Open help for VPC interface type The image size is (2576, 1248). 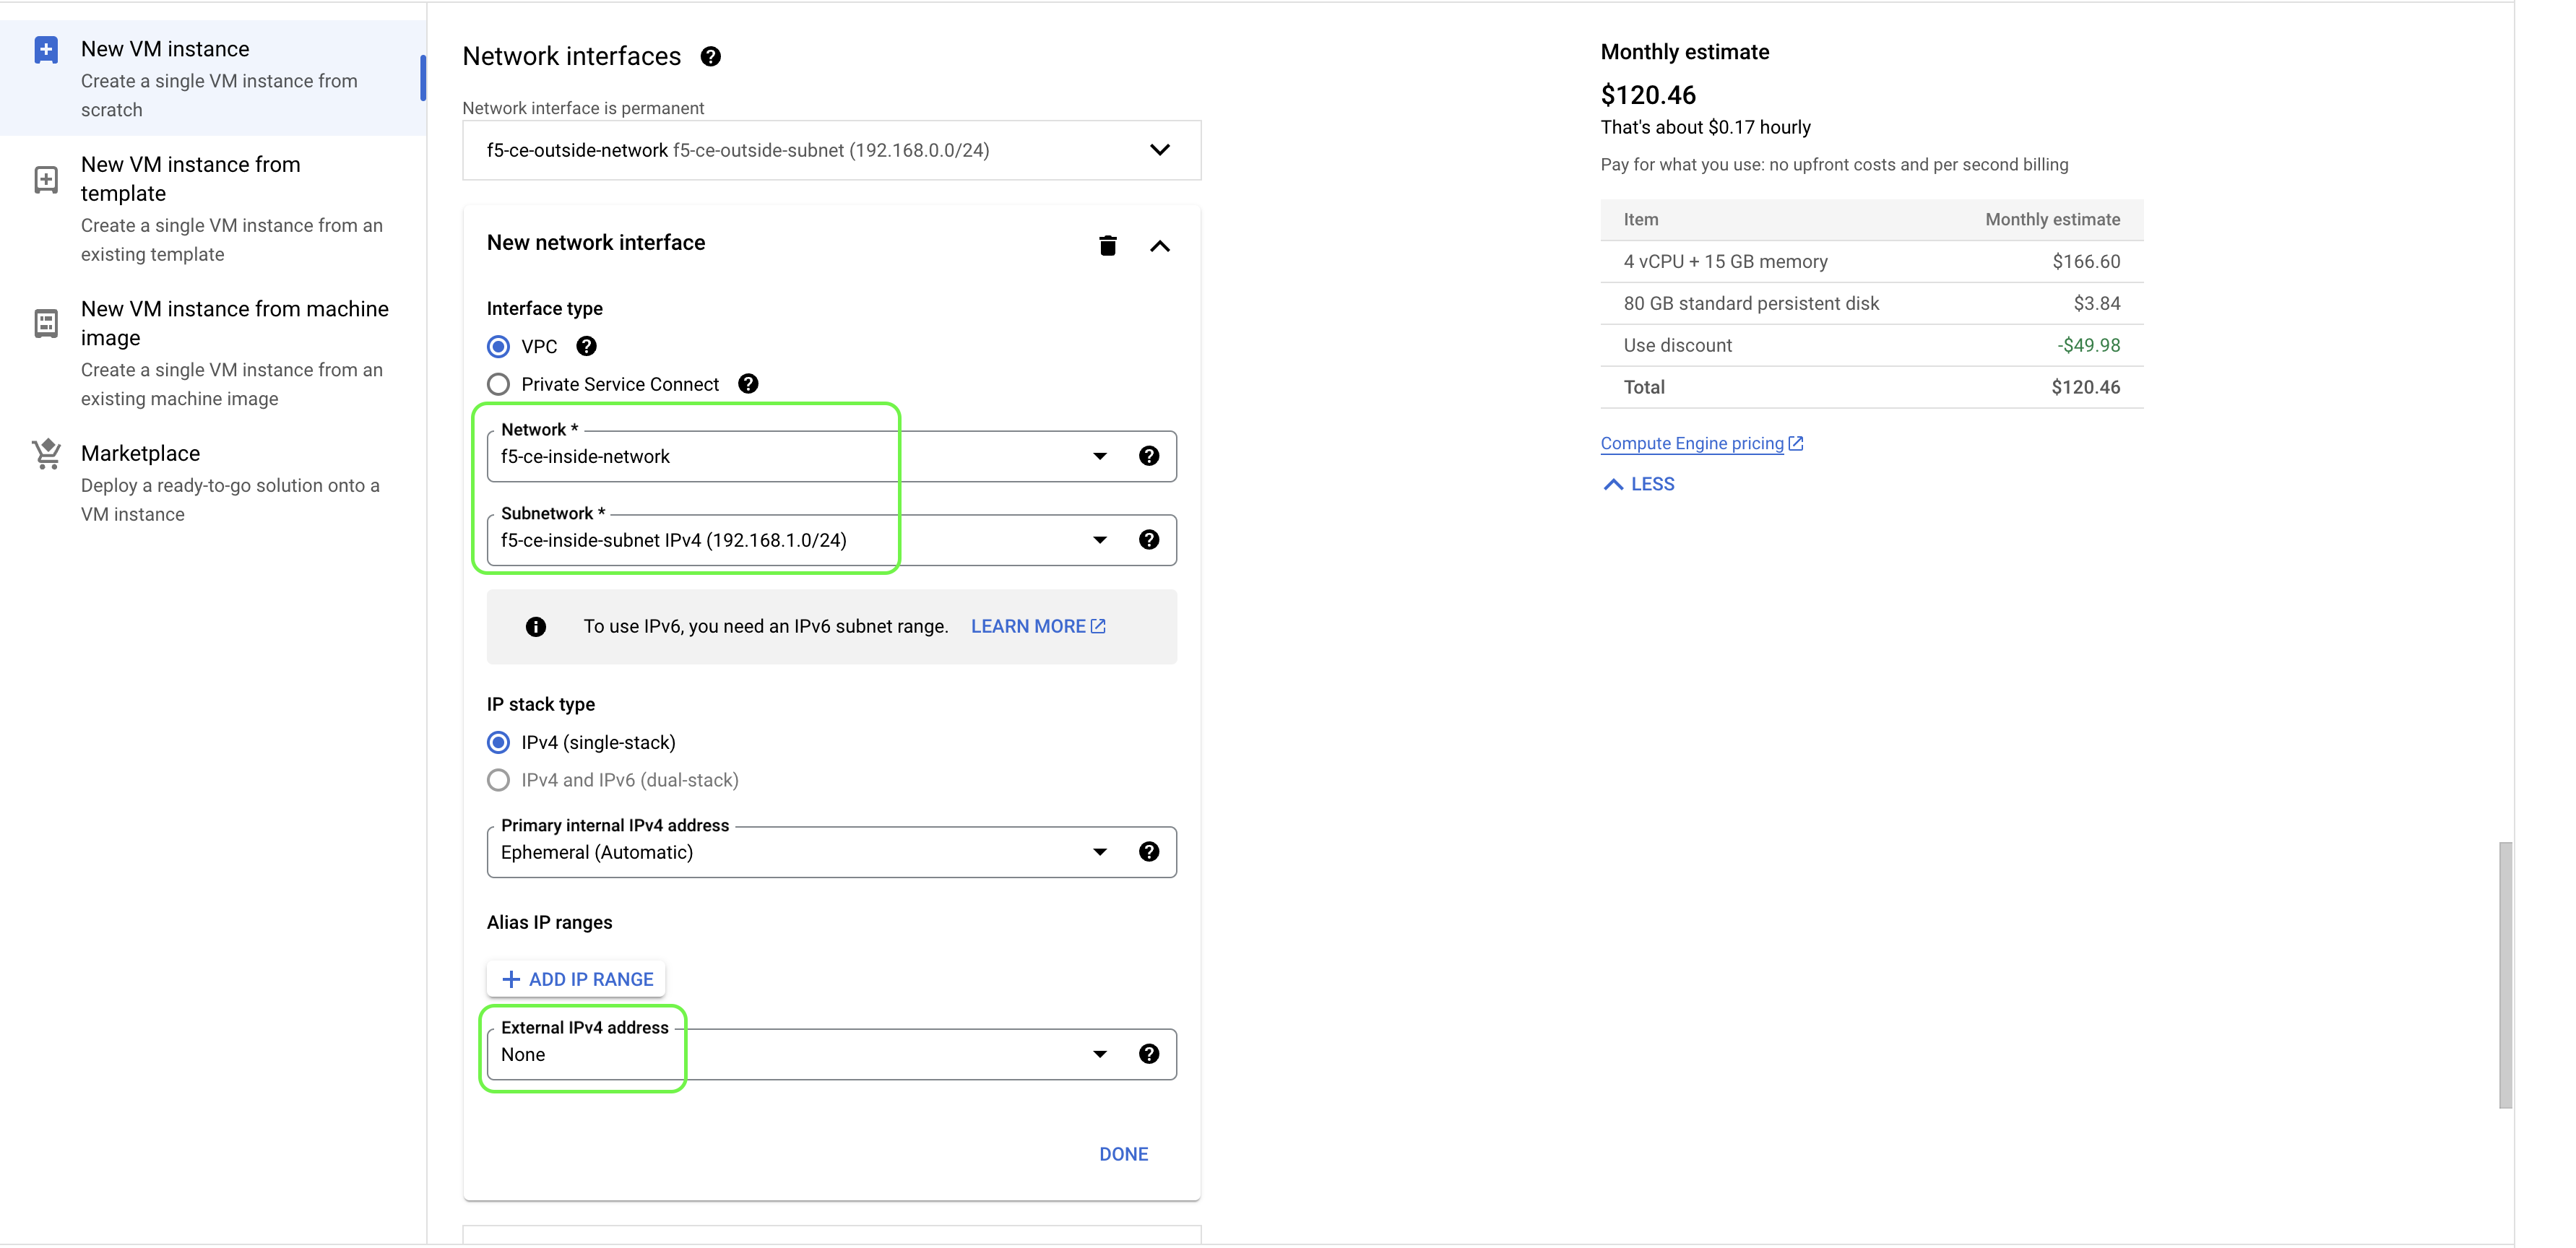[x=586, y=346]
